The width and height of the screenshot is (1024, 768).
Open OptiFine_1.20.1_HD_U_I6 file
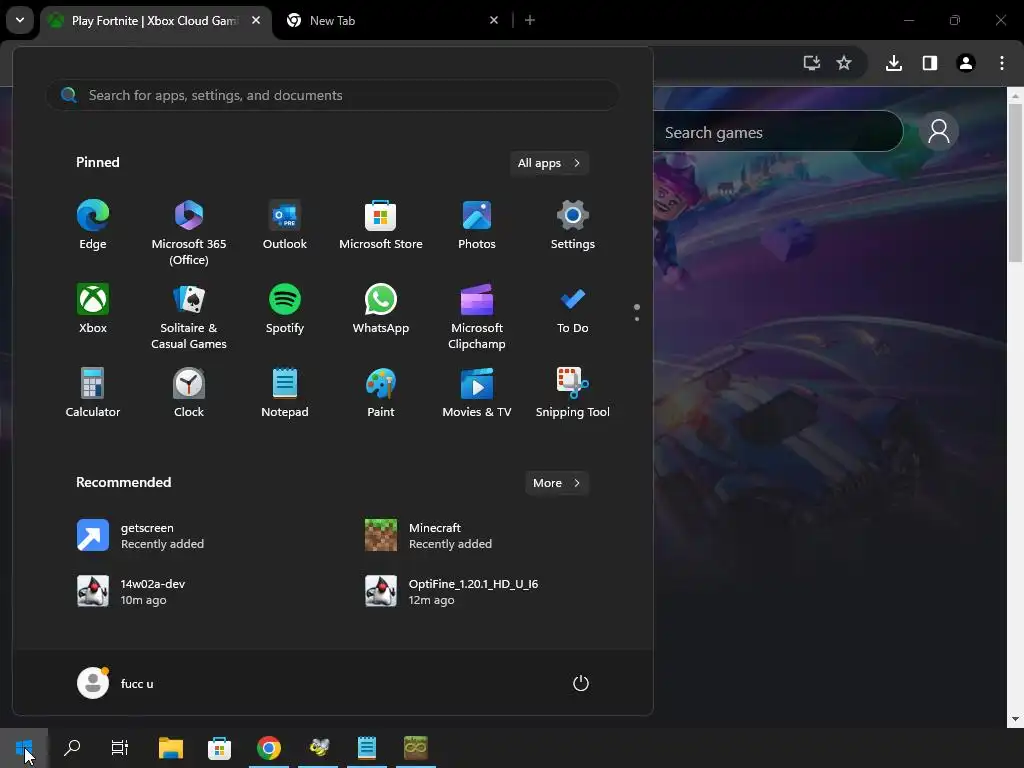point(452,592)
